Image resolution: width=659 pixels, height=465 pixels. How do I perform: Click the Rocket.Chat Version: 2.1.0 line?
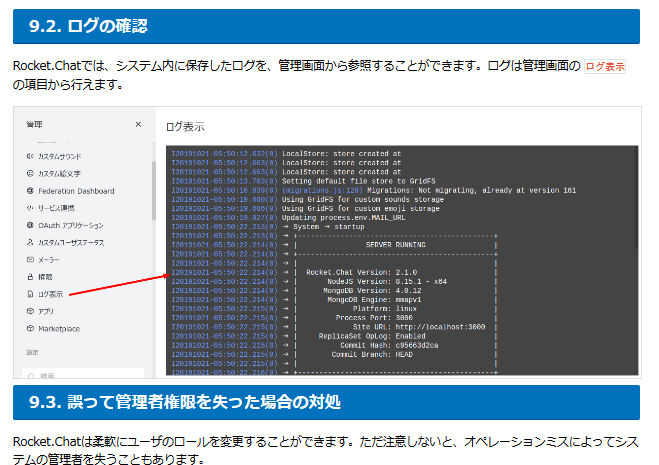tap(361, 272)
